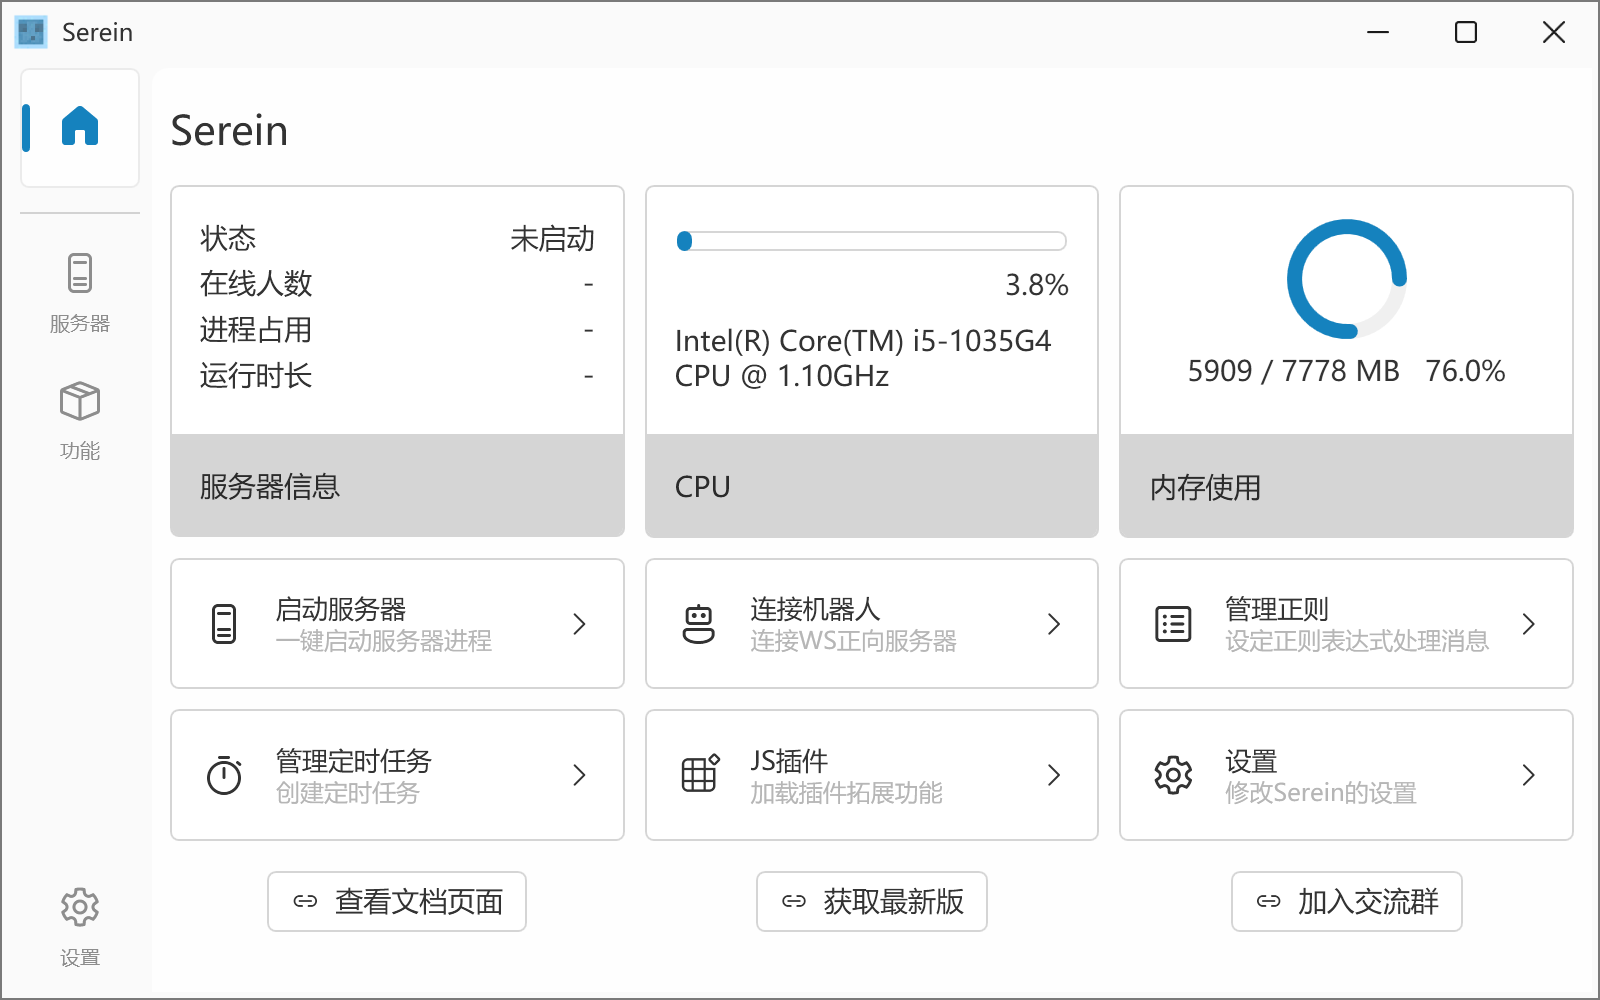Open 设置 at the sidebar bottom
Viewport: 1600px width, 1000px height.
(80, 926)
